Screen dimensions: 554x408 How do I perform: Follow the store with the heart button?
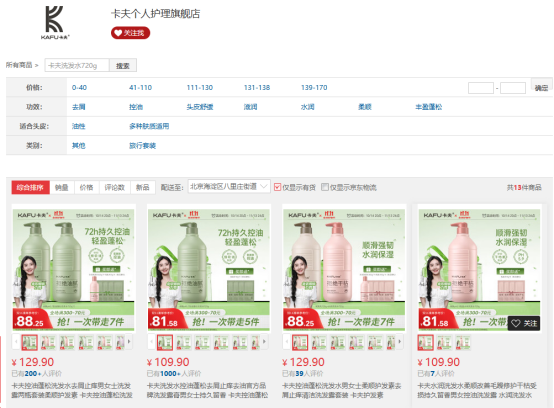tap(130, 33)
